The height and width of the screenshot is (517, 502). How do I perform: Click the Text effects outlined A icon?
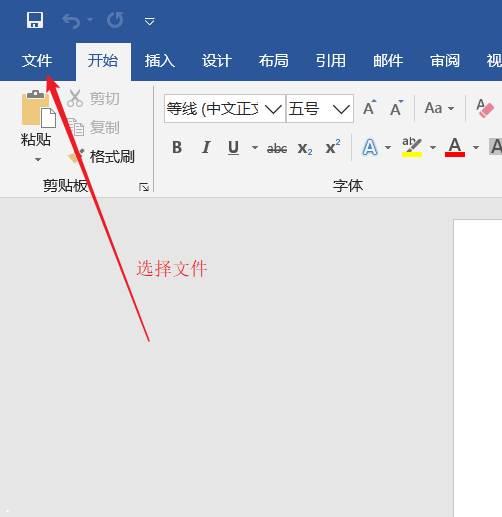pyautogui.click(x=370, y=147)
